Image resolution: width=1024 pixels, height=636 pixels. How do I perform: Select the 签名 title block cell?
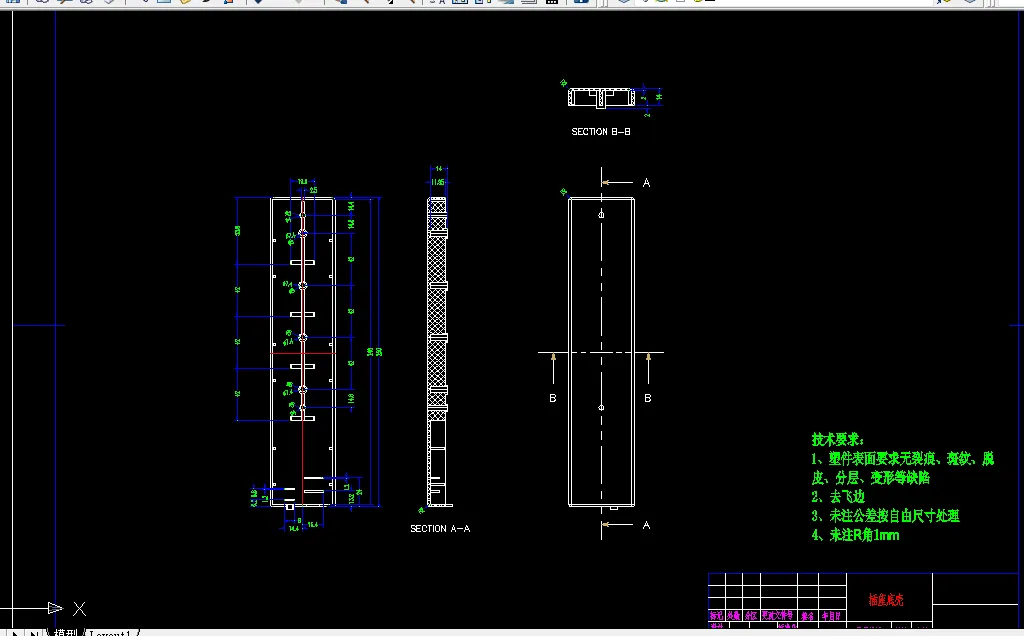tap(807, 616)
